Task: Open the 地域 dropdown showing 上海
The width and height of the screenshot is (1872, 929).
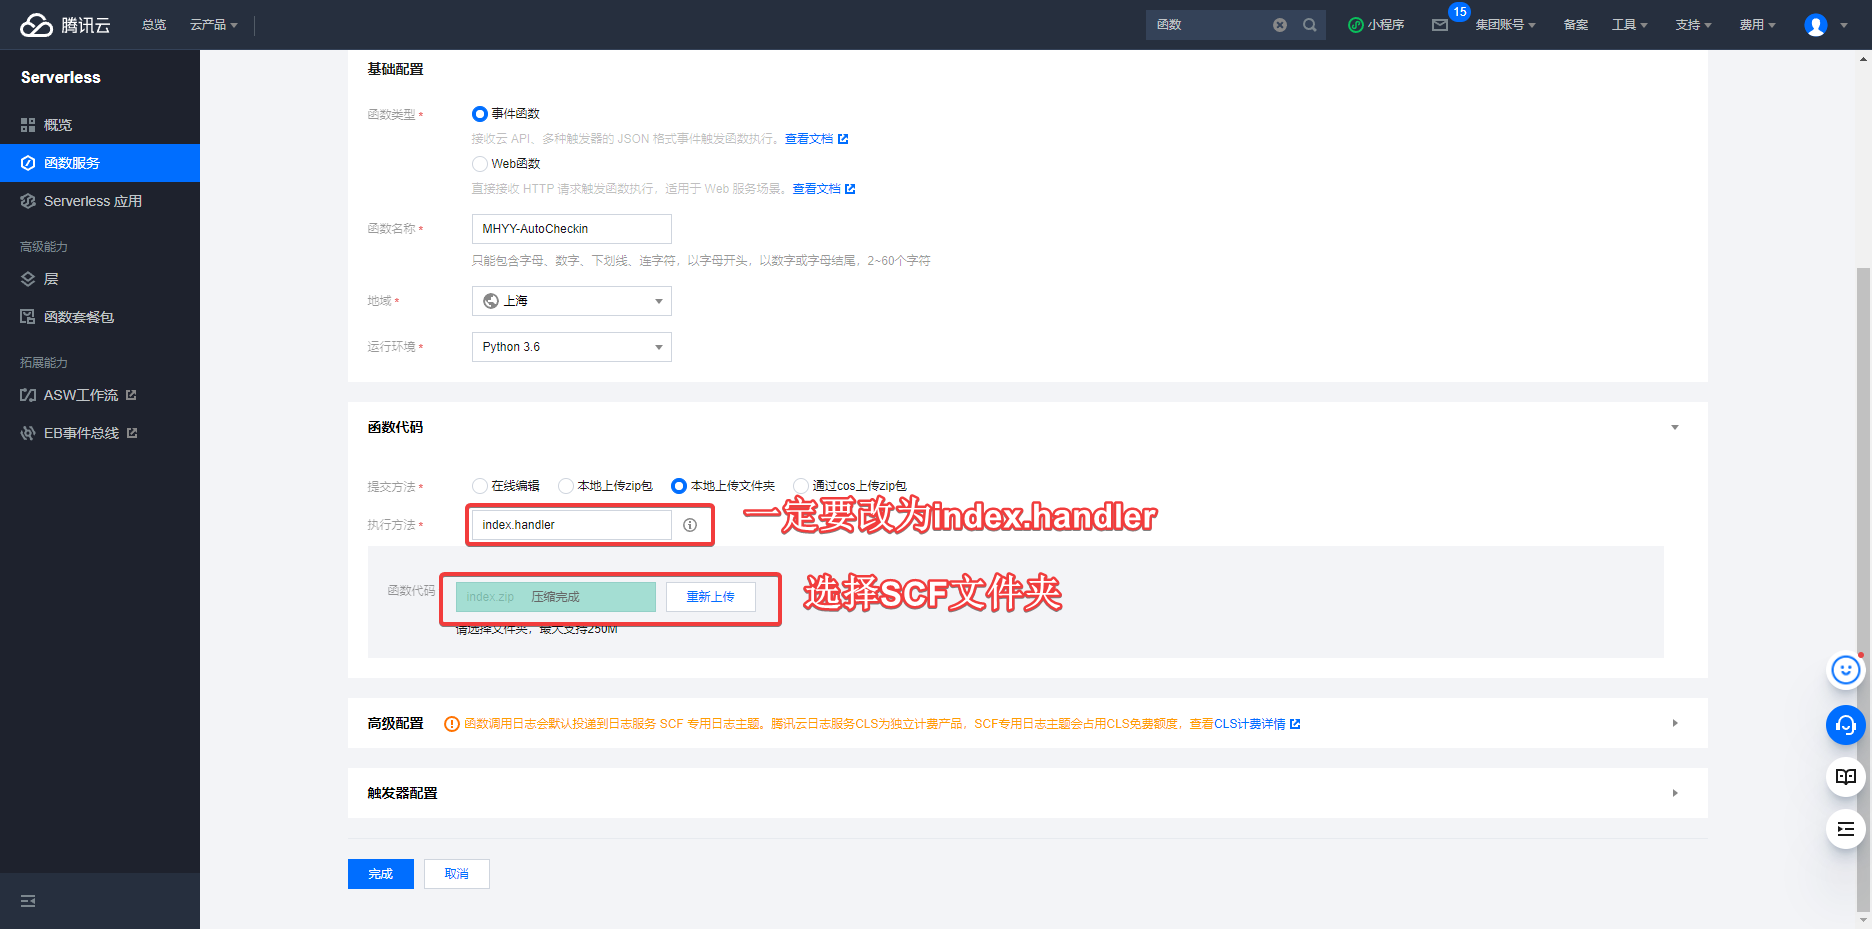Action: (x=571, y=301)
